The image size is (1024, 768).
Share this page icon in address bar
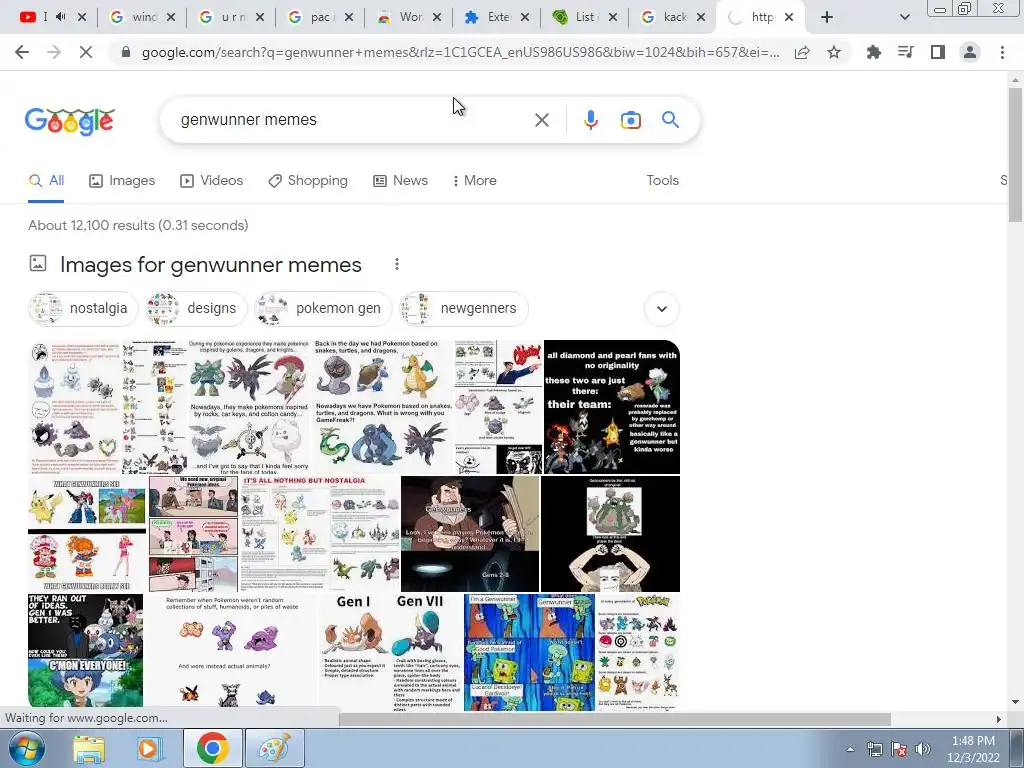[x=802, y=52]
